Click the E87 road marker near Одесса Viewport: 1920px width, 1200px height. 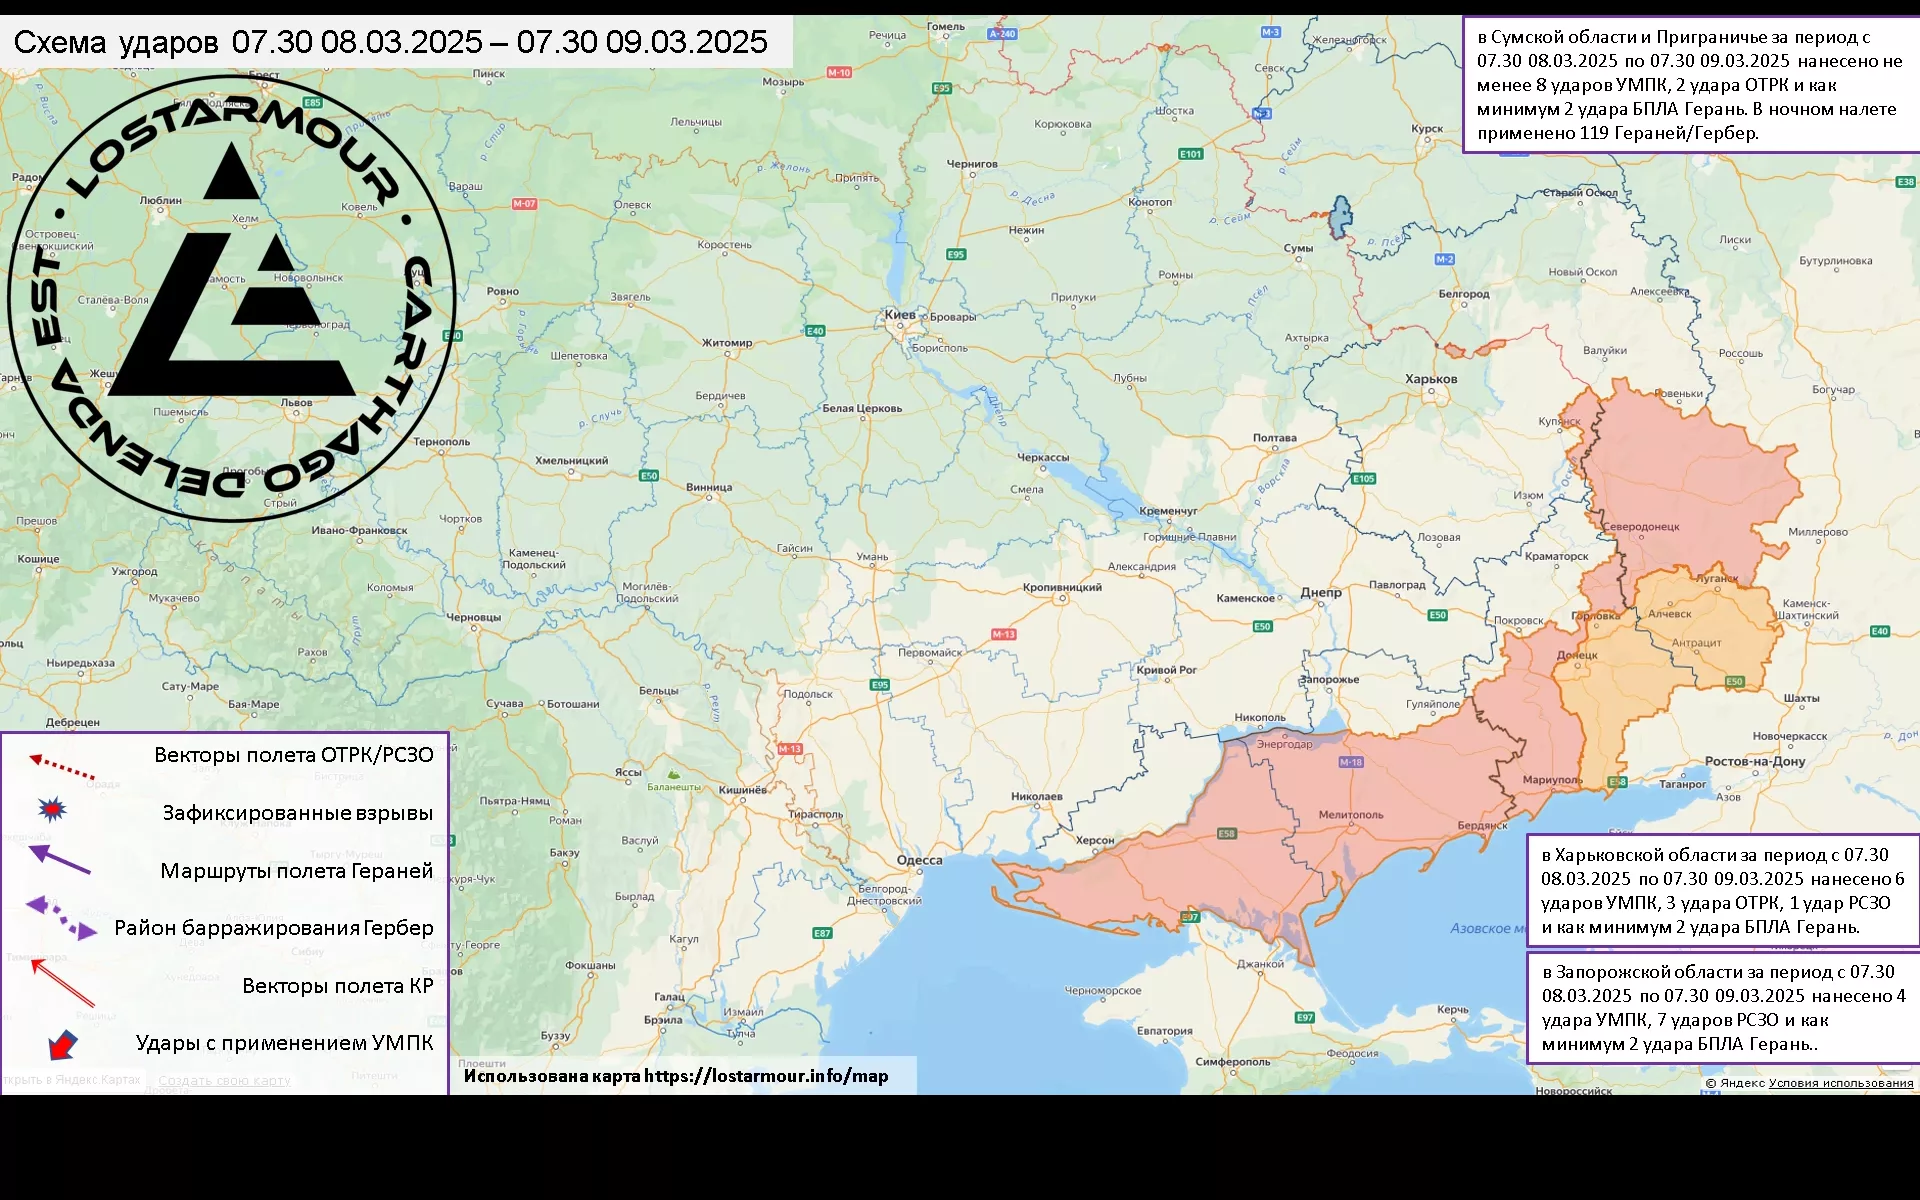tap(822, 933)
